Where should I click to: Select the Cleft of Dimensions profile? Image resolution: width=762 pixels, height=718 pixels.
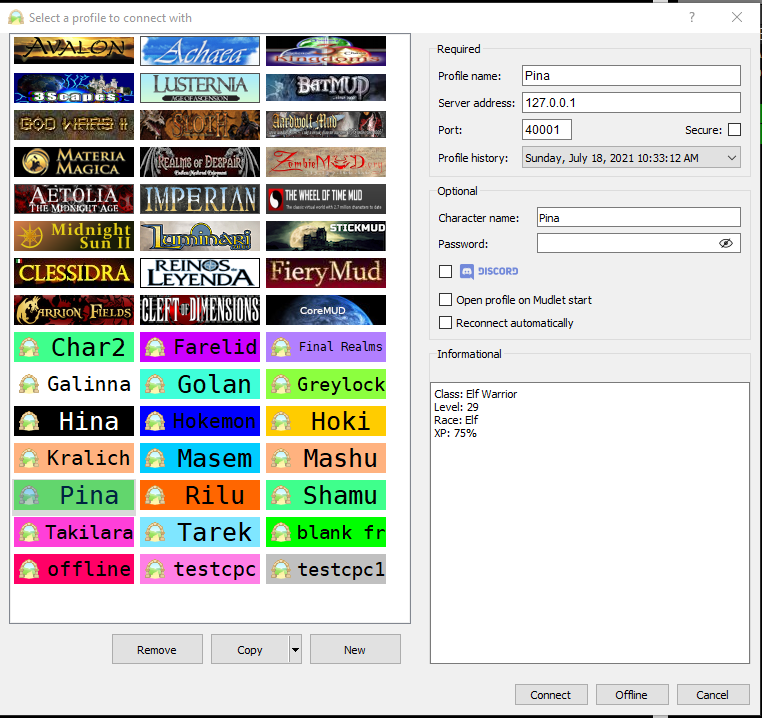200,310
